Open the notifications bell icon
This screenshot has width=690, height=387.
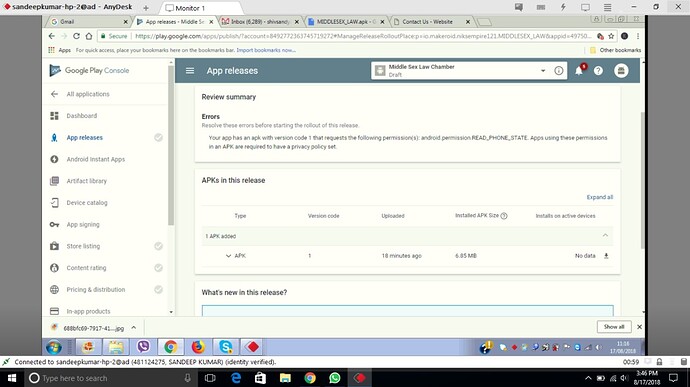(x=579, y=70)
